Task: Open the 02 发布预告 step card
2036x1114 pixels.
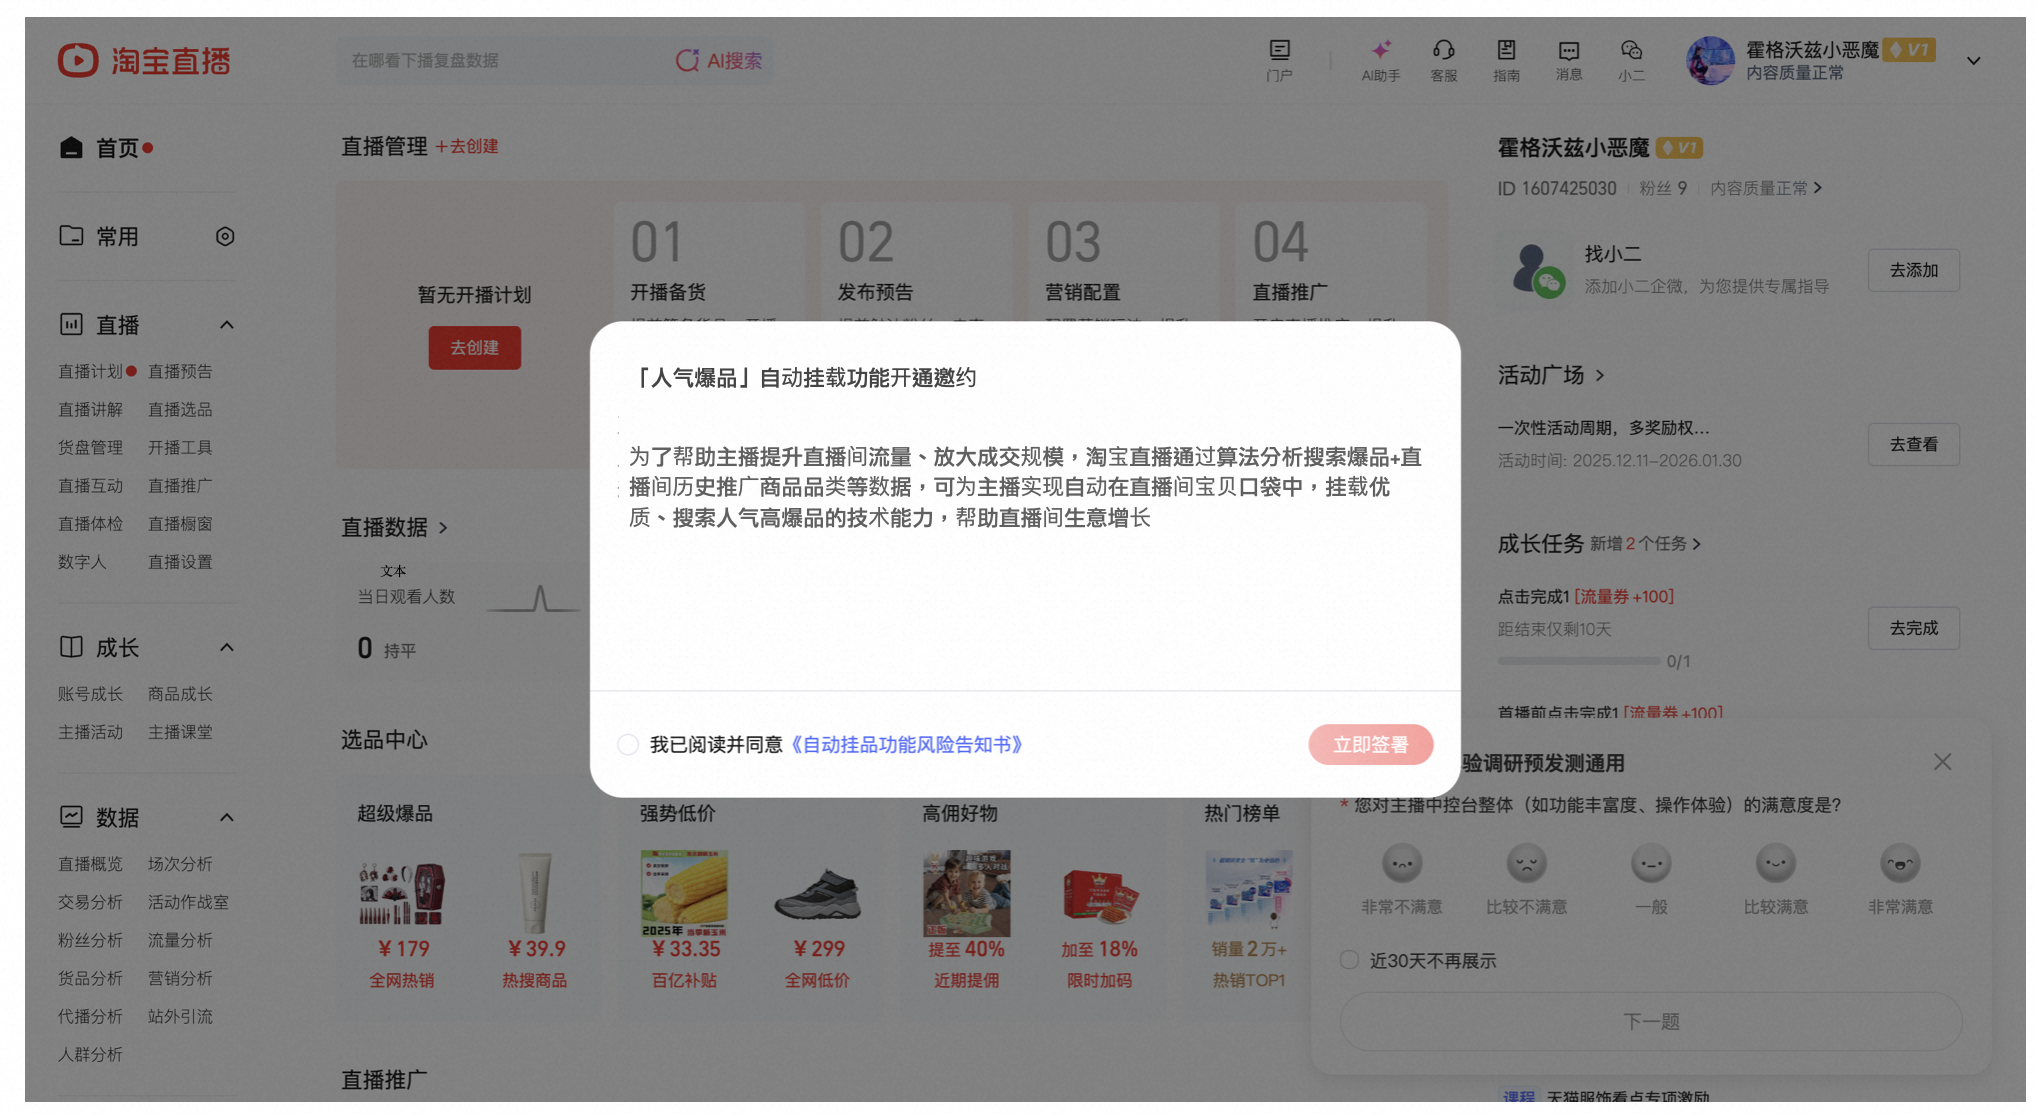Action: [x=916, y=263]
